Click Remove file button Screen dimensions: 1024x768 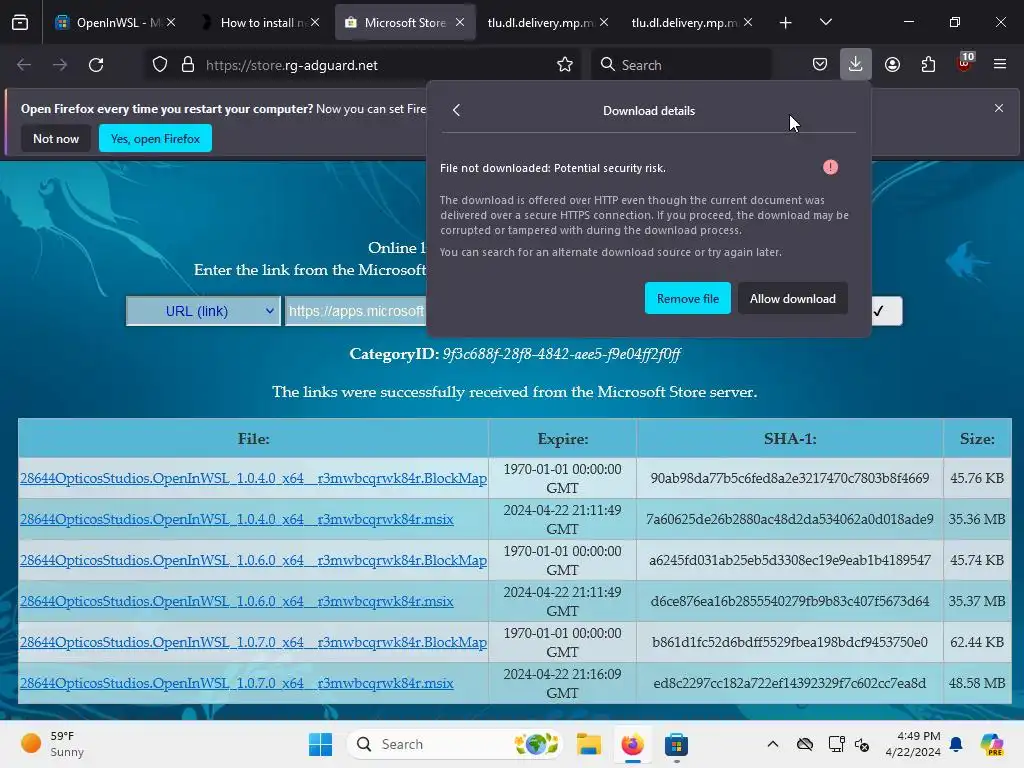click(688, 298)
